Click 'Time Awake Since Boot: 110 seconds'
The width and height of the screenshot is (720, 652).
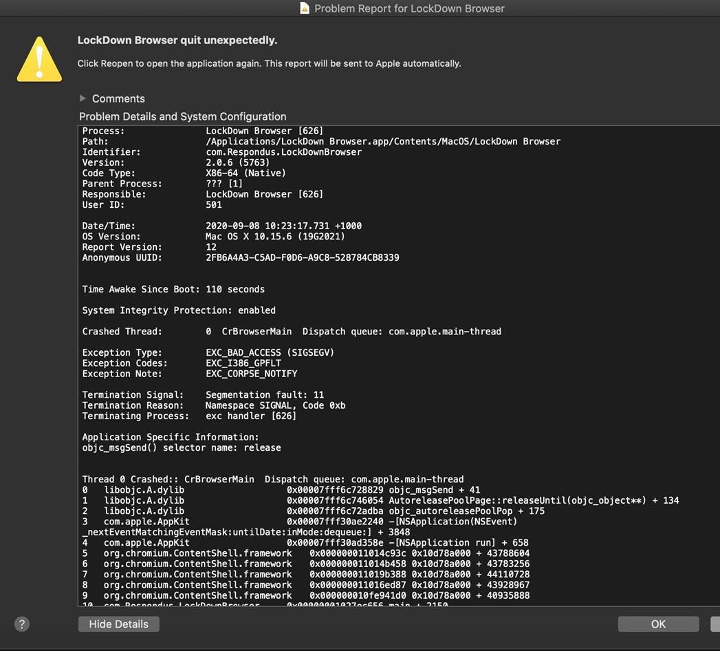click(174, 289)
